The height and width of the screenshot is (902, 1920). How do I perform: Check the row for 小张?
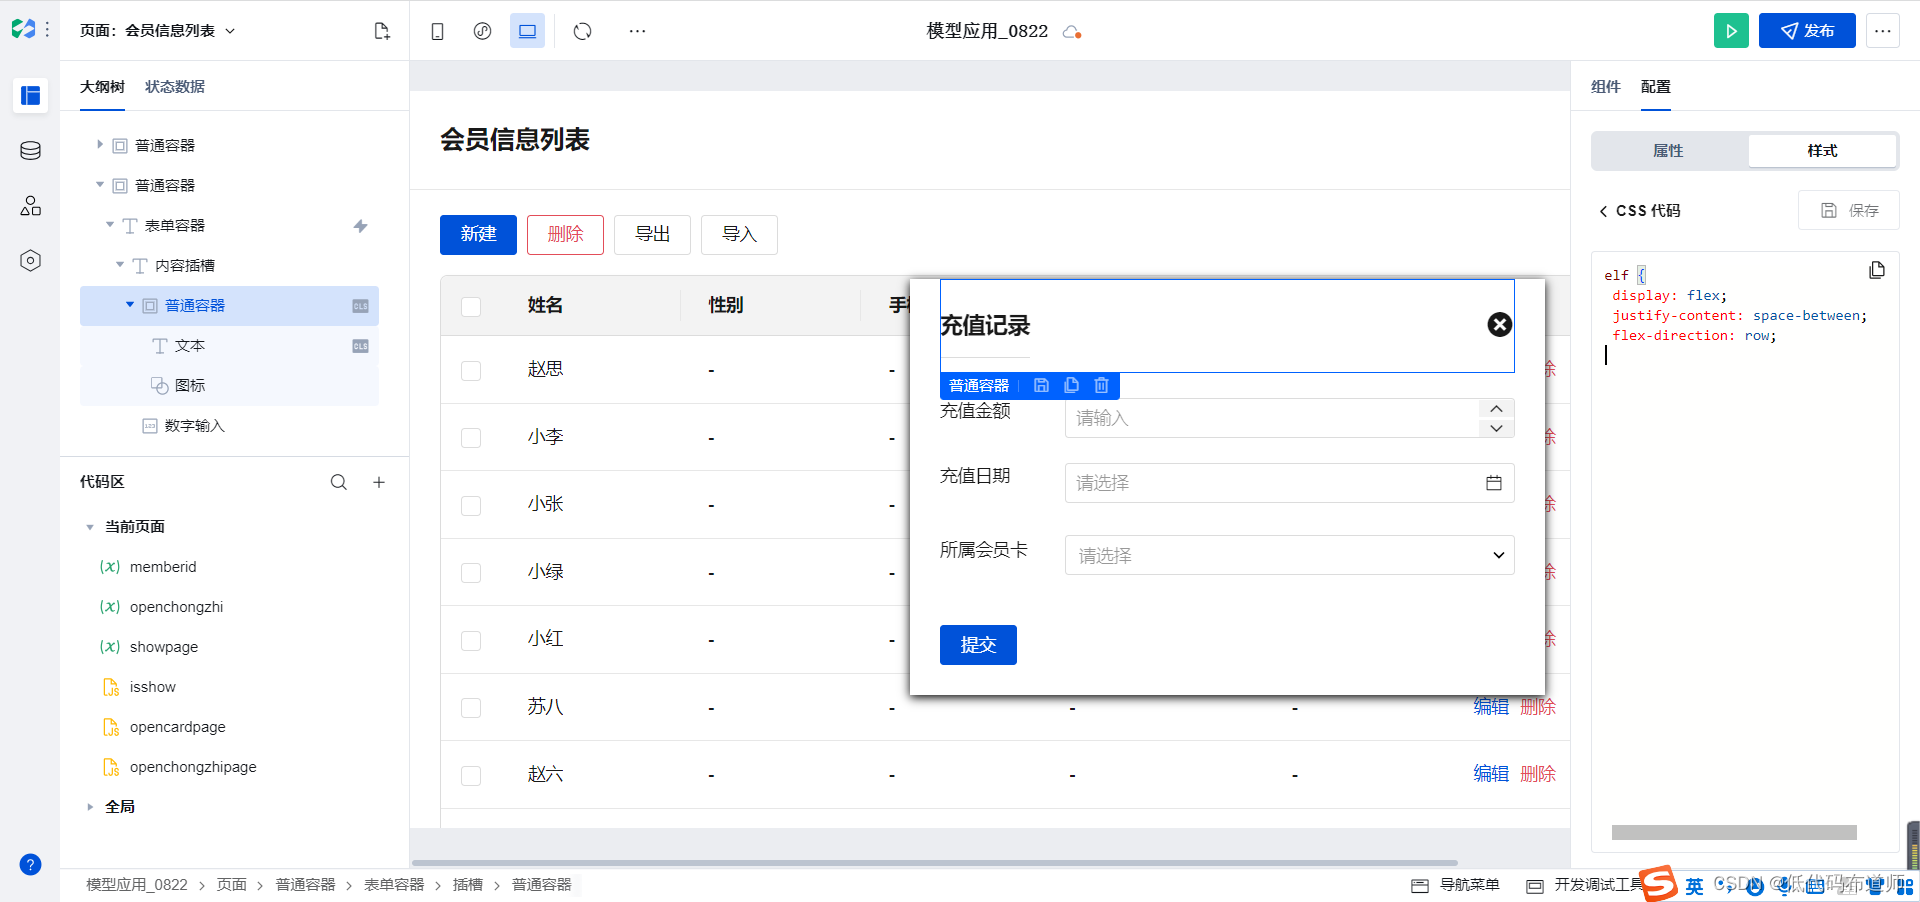tap(471, 506)
